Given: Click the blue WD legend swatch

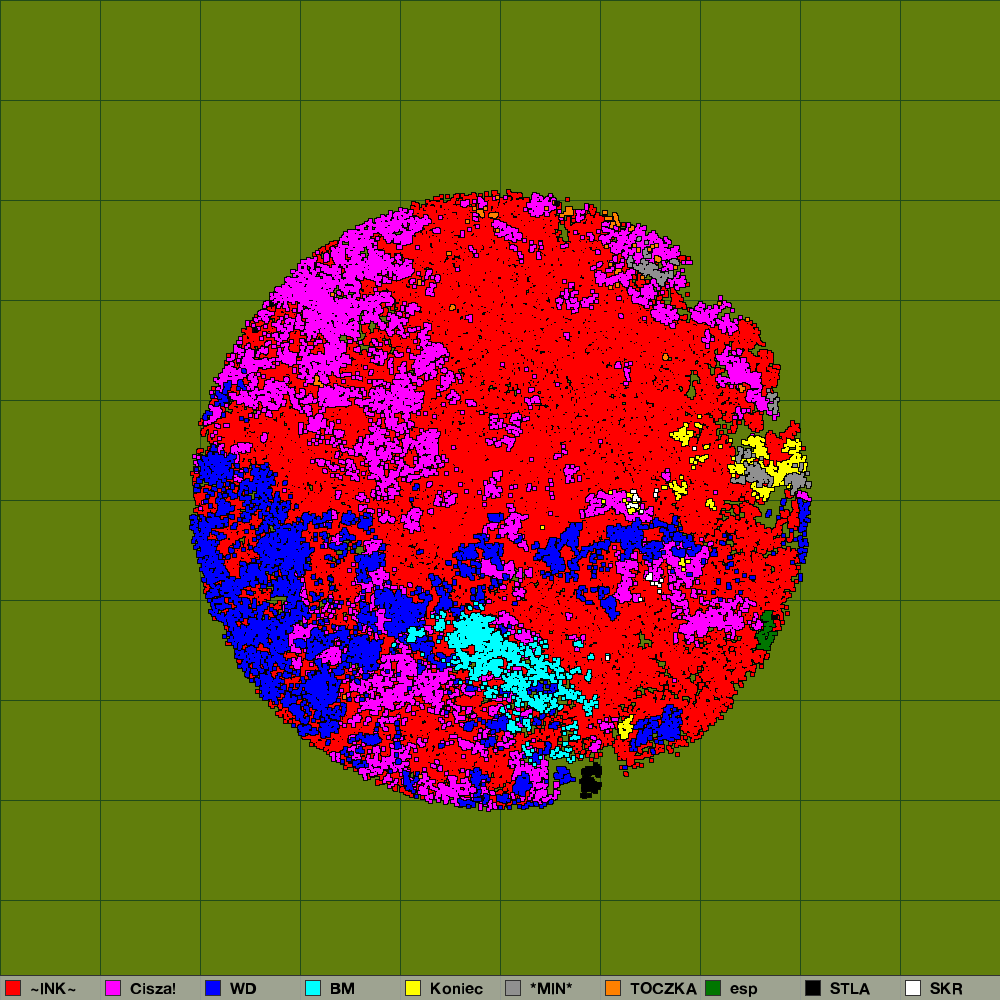Looking at the screenshot, I should (213, 988).
